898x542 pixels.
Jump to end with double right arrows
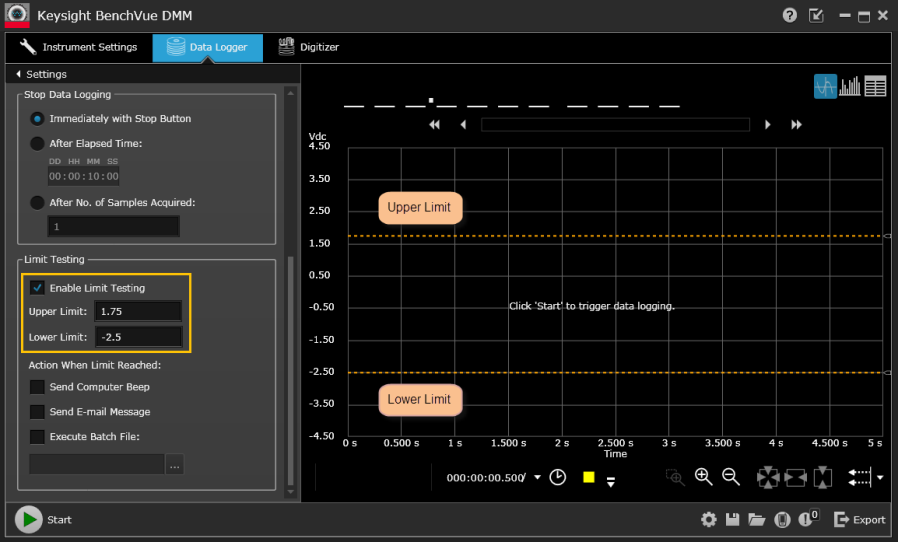[x=796, y=124]
